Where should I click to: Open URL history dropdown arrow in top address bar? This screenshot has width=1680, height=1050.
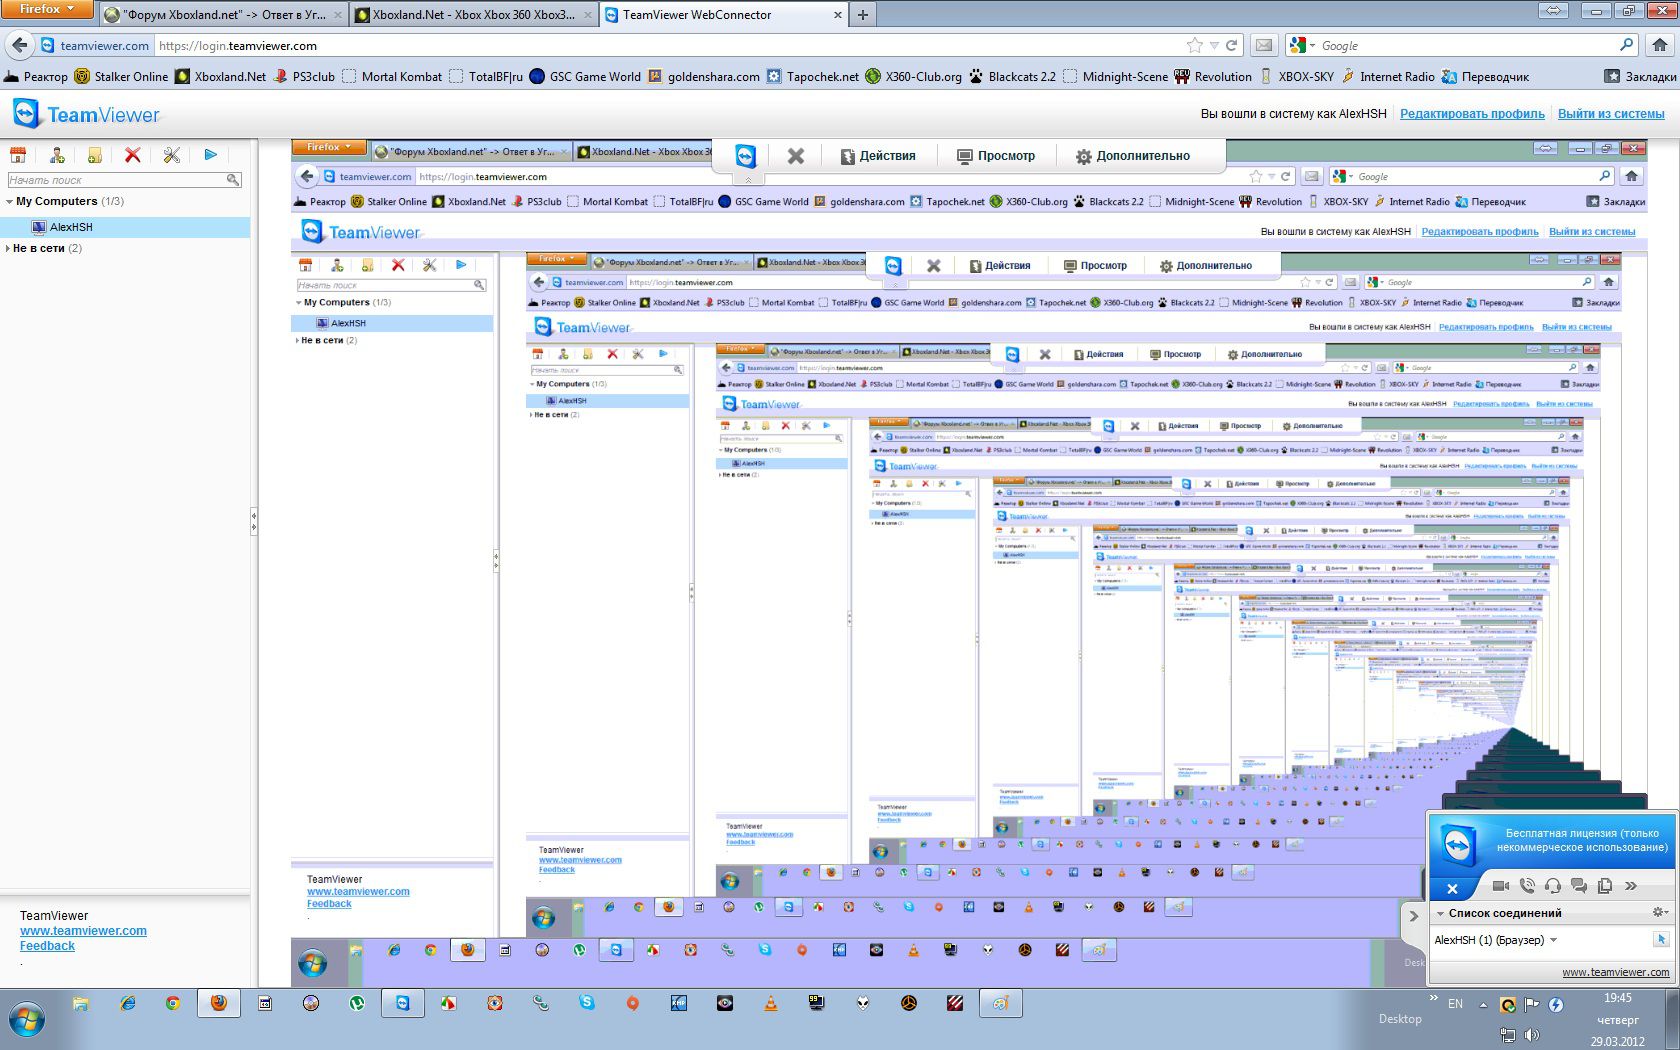click(1214, 45)
